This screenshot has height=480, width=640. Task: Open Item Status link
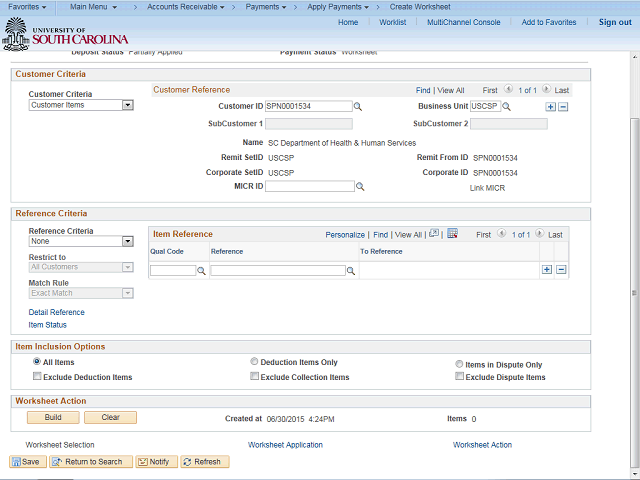click(x=47, y=325)
